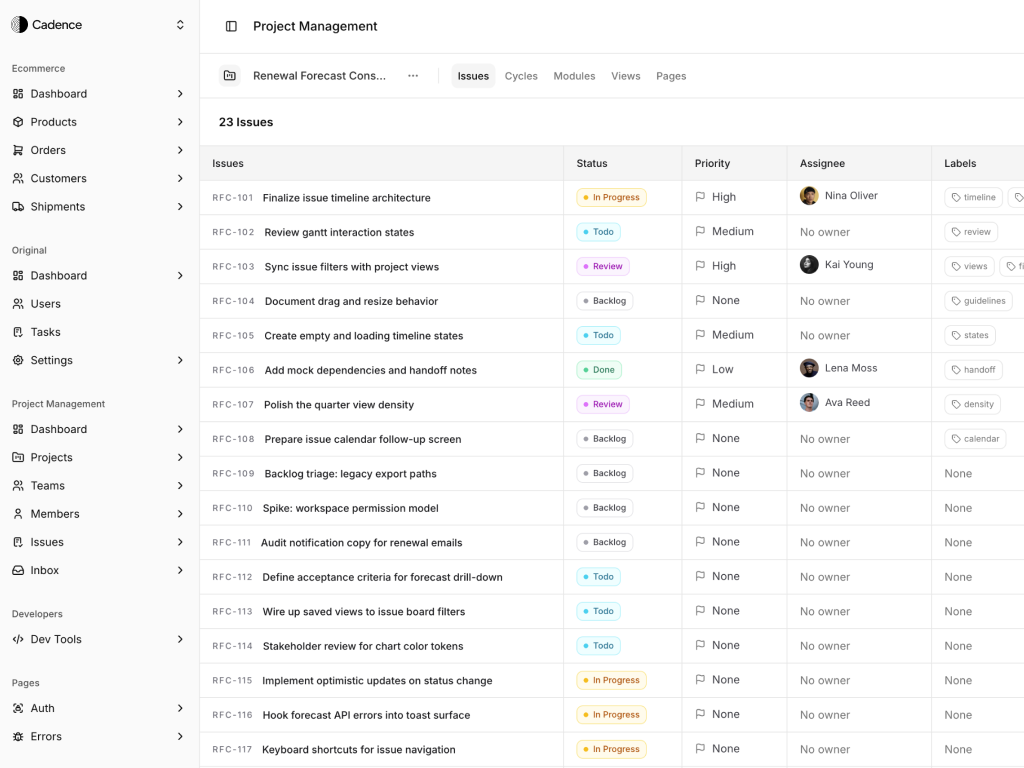This screenshot has width=1024, height=768.
Task: Click the guidelines label tag
Action: tap(978, 301)
